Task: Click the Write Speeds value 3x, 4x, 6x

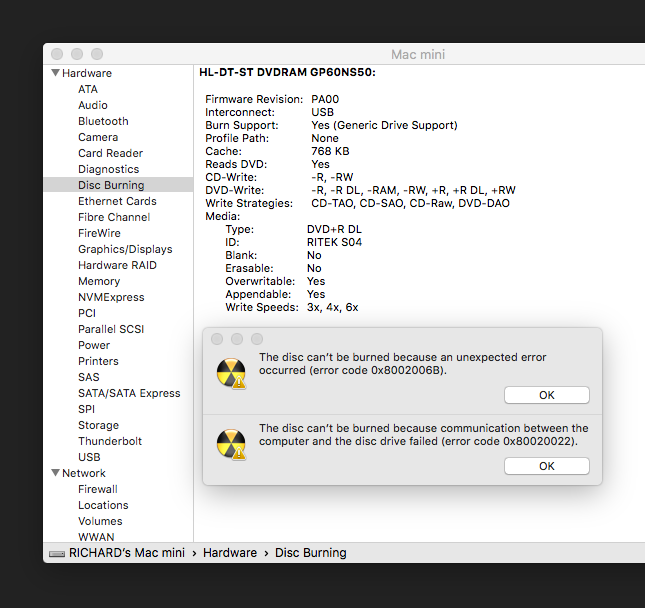Action: (x=333, y=307)
